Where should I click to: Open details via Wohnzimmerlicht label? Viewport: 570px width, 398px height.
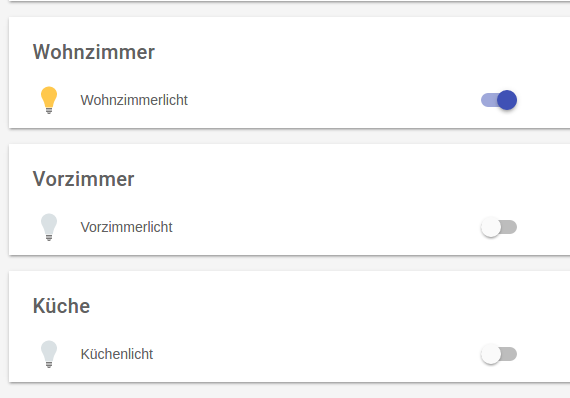pos(134,100)
